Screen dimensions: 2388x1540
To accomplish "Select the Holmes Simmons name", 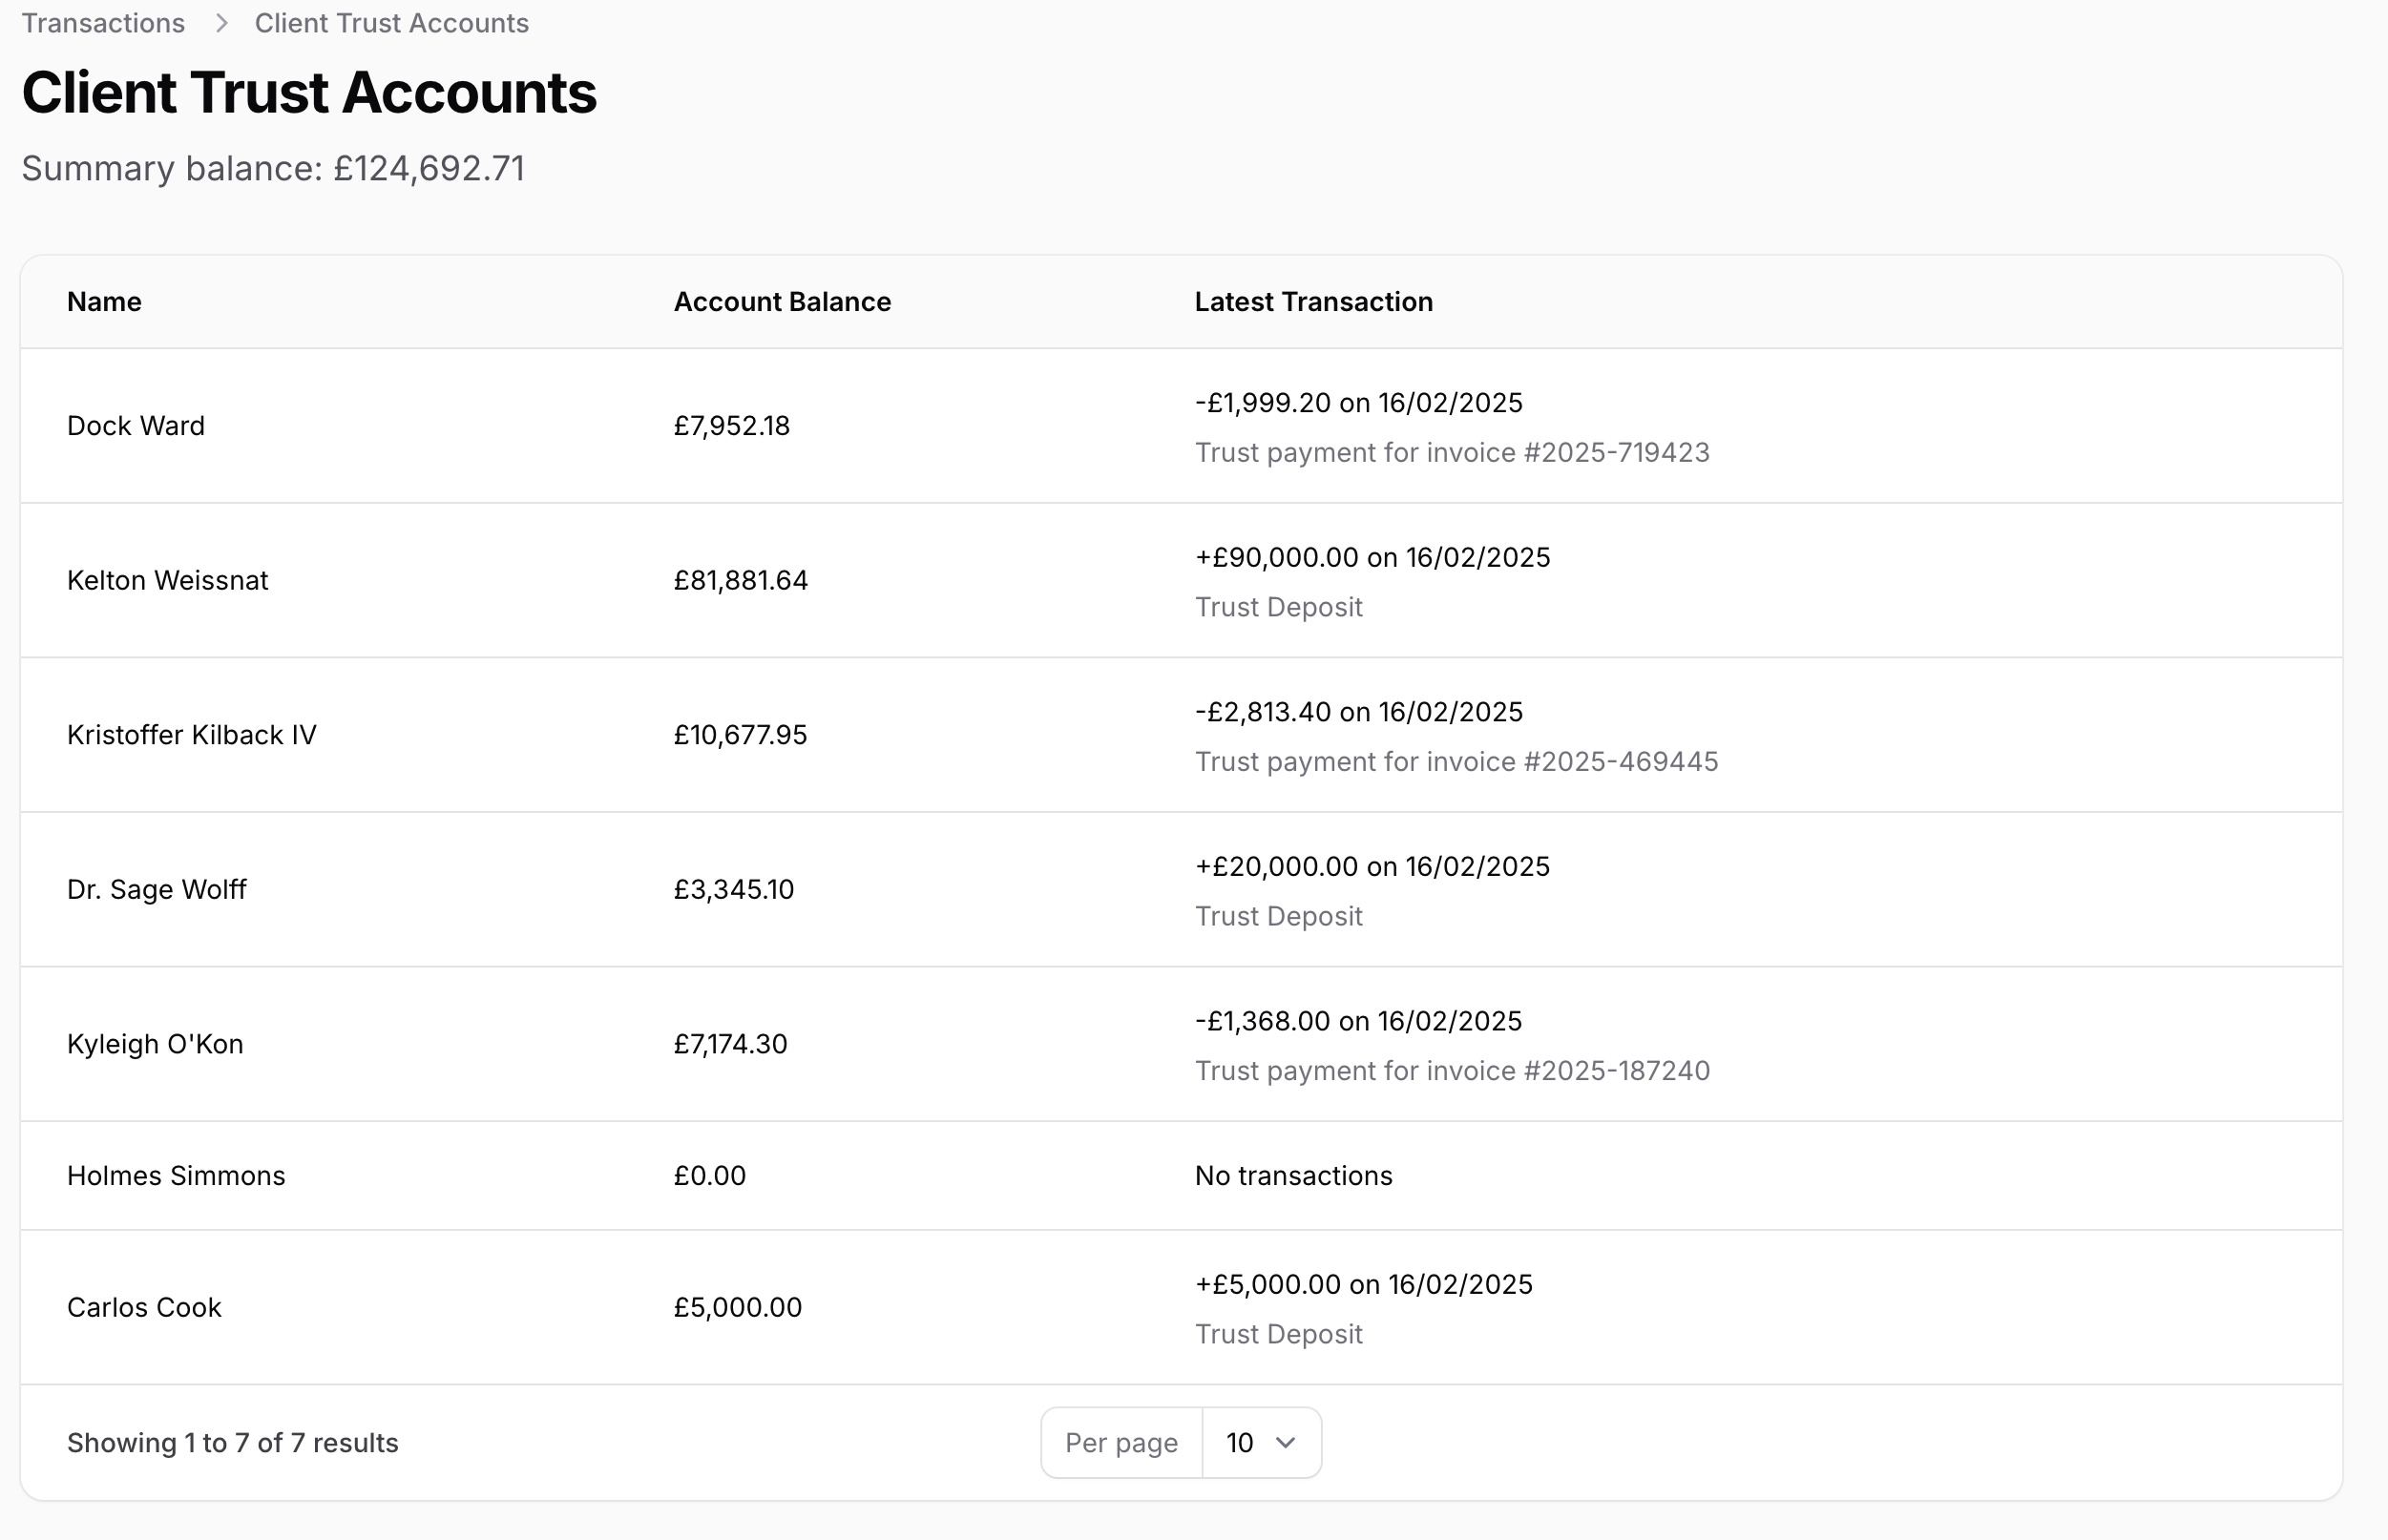I will coord(176,1175).
